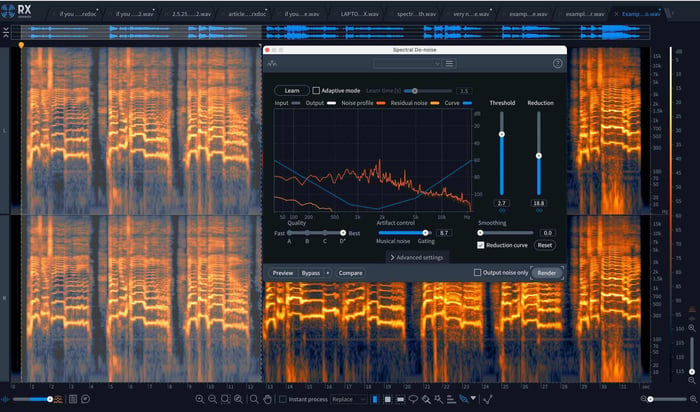Switch to the very n...e.wav tab
This screenshot has height=412, width=700.
pyautogui.click(x=471, y=14)
